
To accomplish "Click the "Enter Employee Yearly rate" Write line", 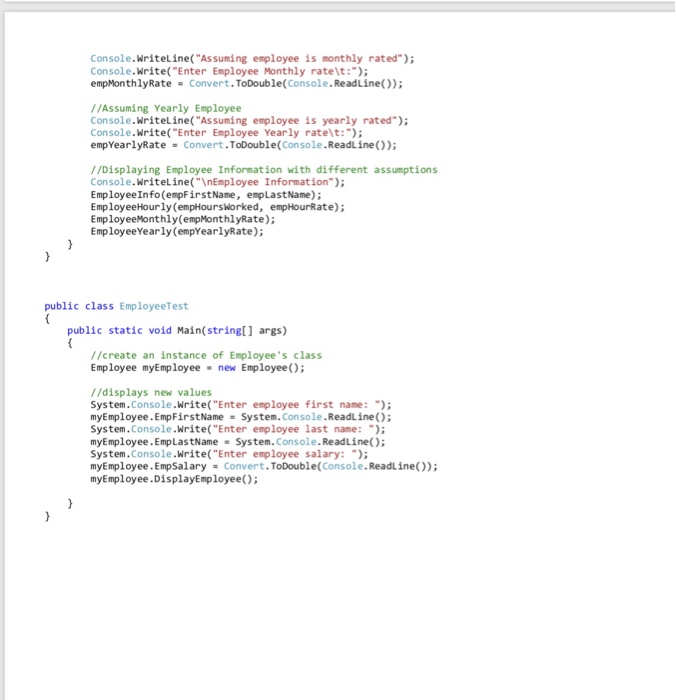I will pos(226,133).
